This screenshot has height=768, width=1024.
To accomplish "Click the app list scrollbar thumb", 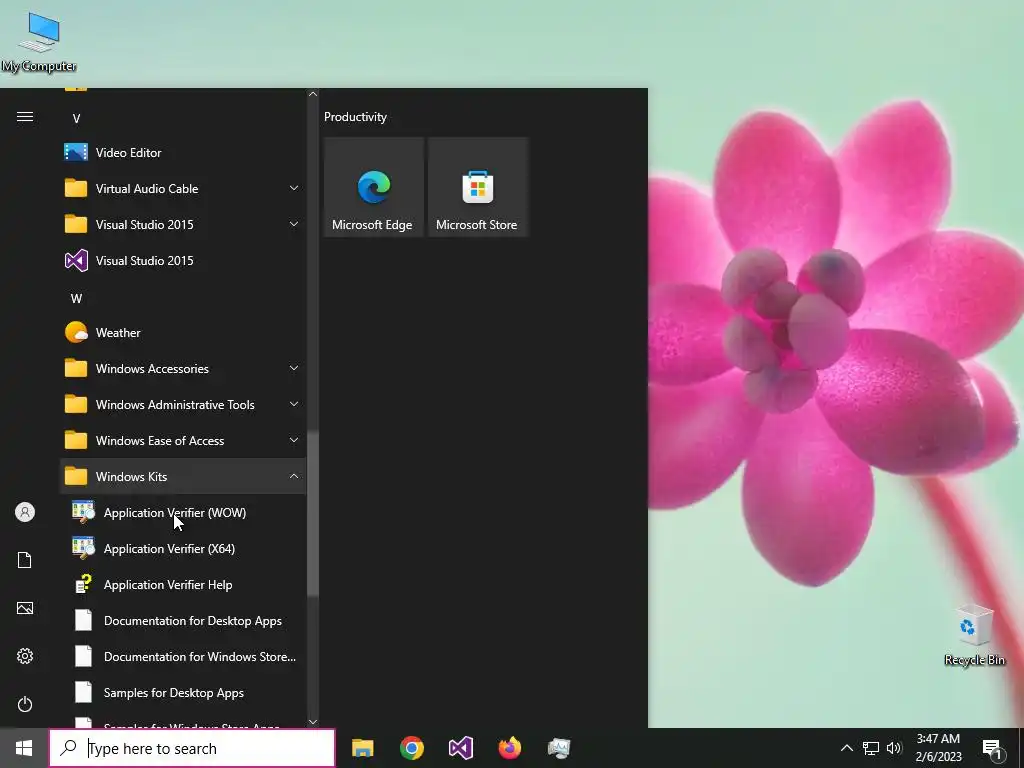I will point(313,513).
